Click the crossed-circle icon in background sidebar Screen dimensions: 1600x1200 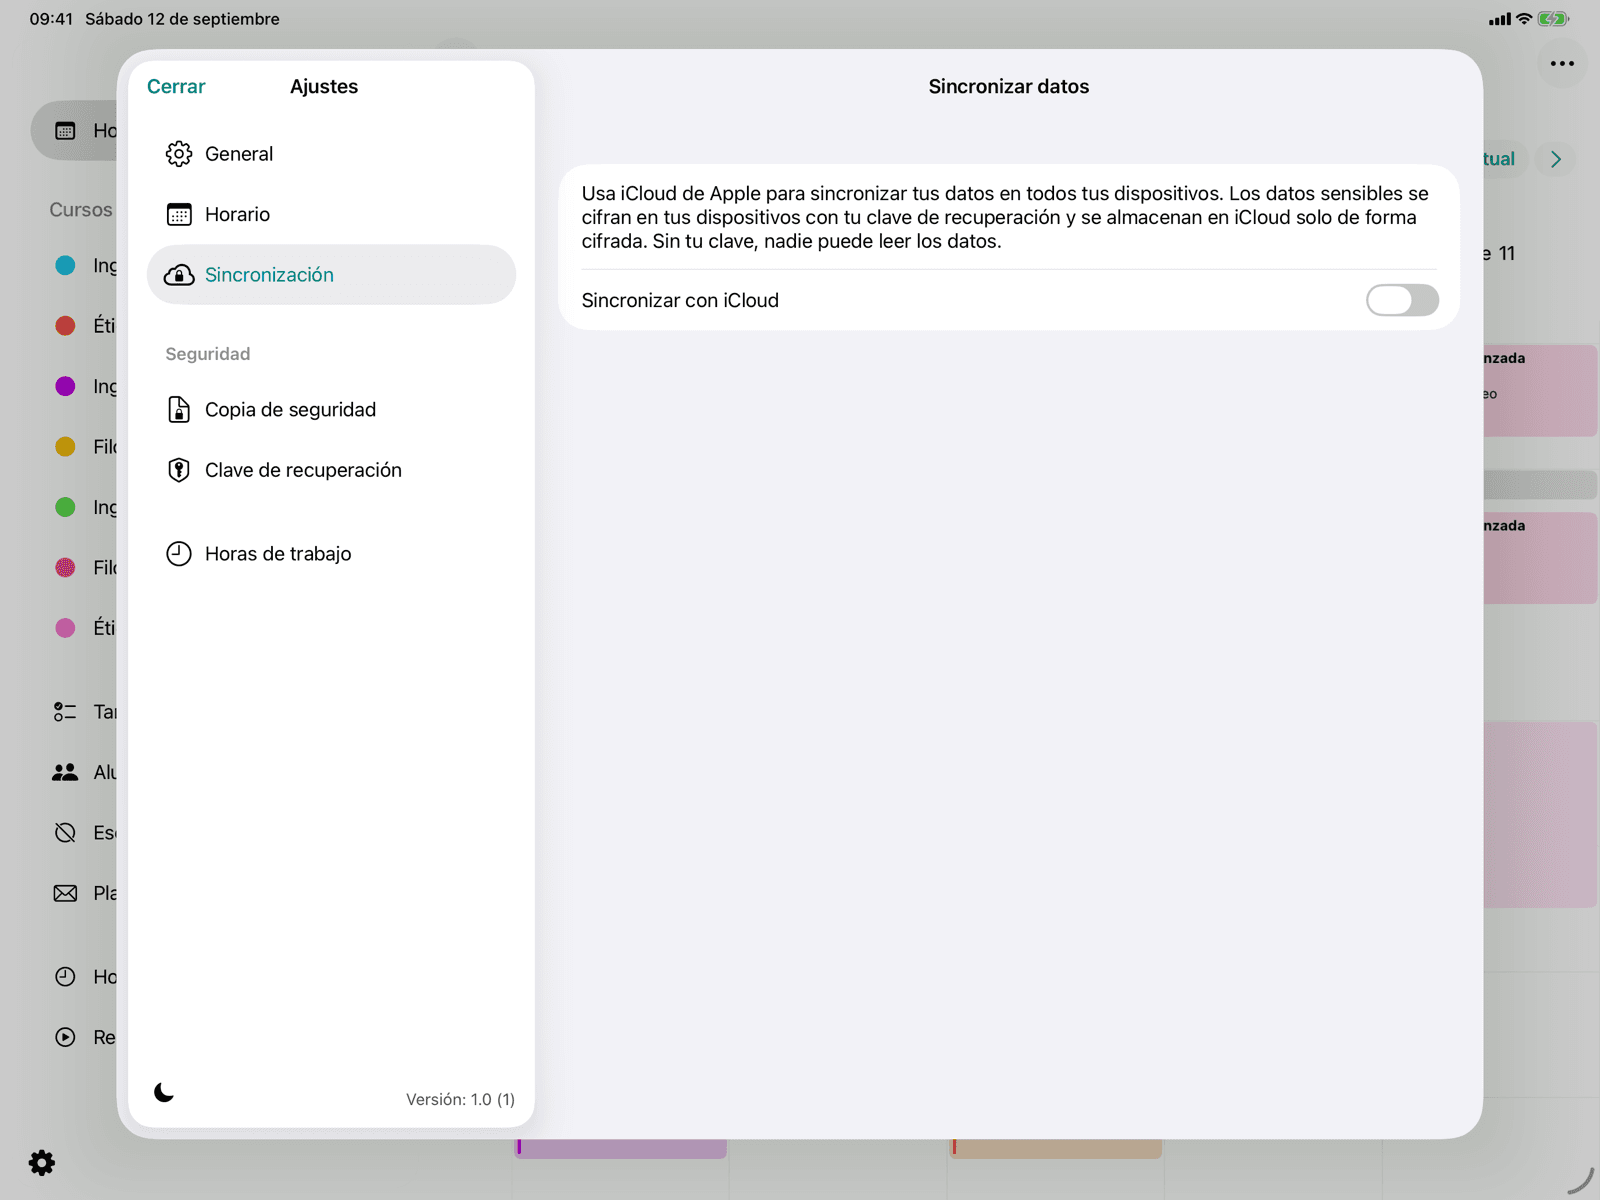click(65, 833)
